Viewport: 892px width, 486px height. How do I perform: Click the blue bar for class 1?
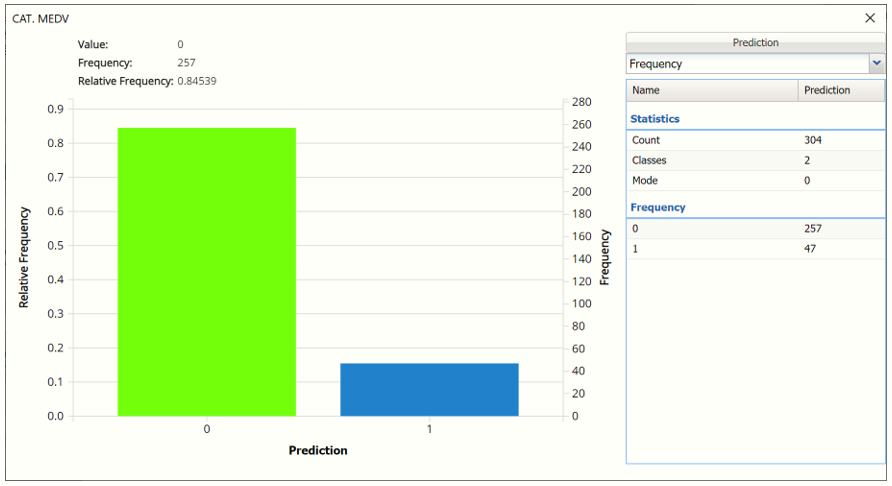click(x=429, y=389)
